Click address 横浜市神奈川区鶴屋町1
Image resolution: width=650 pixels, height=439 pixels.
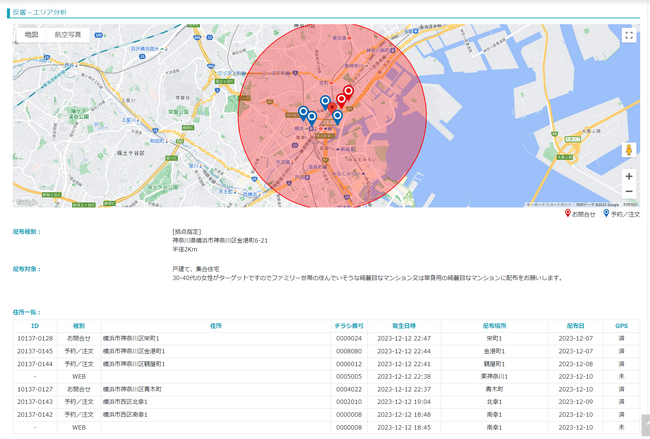134,364
